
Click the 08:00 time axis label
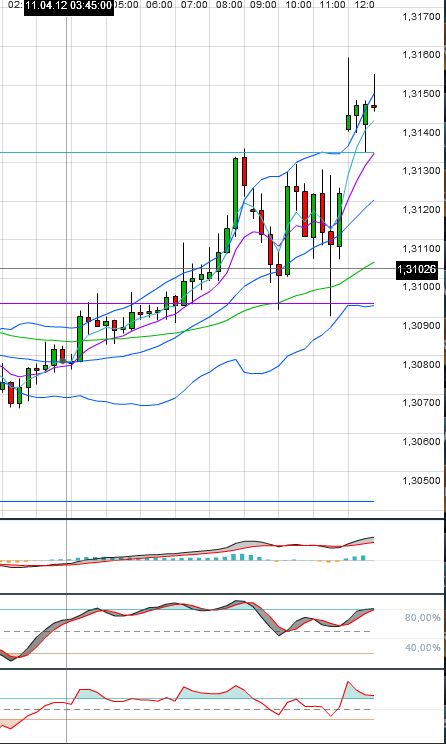point(229,5)
